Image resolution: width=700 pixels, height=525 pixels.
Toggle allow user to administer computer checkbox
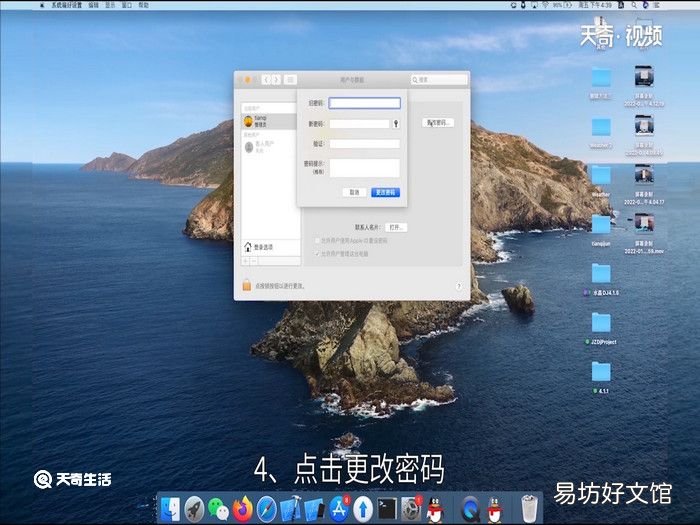317,254
